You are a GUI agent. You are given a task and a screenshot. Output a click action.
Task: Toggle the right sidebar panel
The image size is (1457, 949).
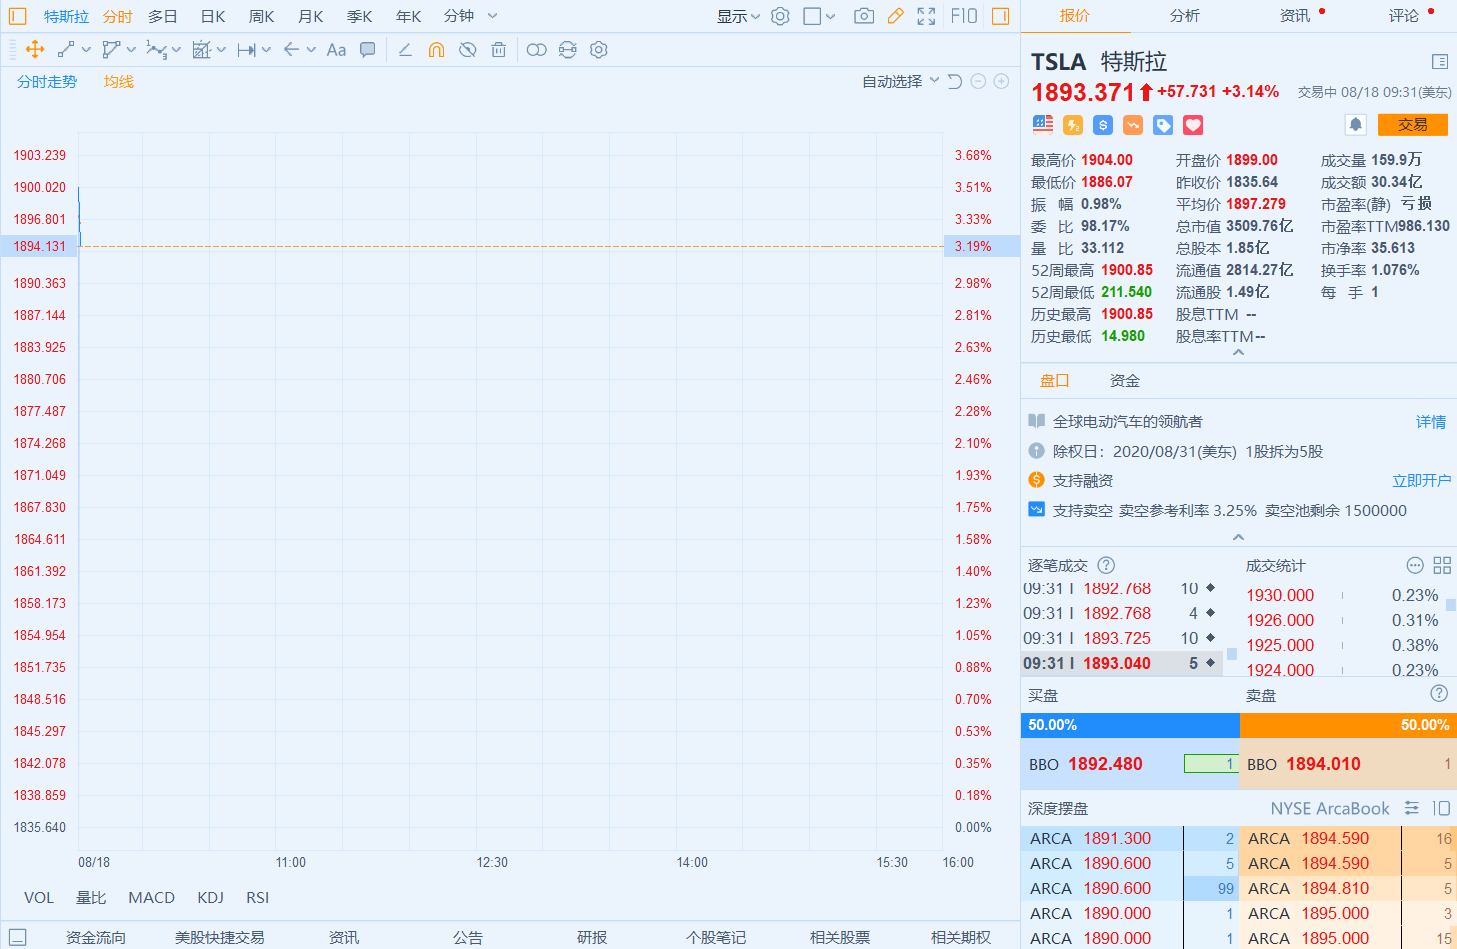pos(1001,16)
